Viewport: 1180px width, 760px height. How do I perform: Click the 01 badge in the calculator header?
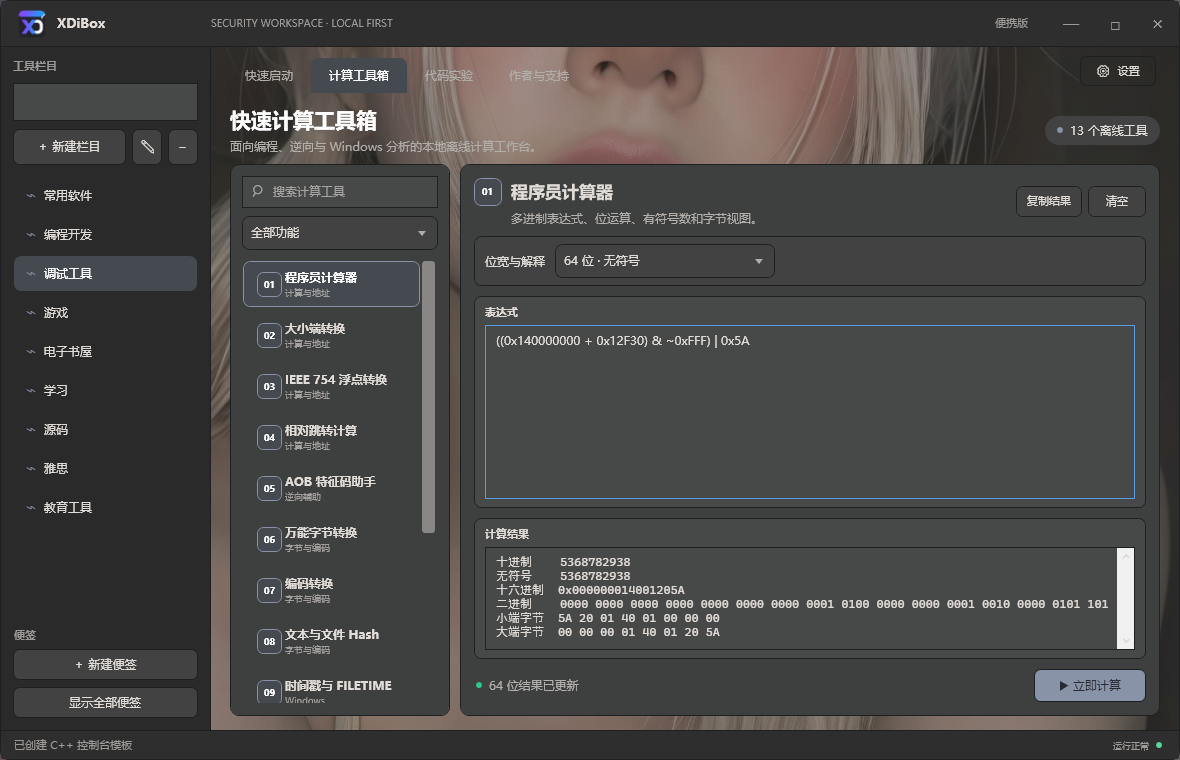tap(487, 192)
